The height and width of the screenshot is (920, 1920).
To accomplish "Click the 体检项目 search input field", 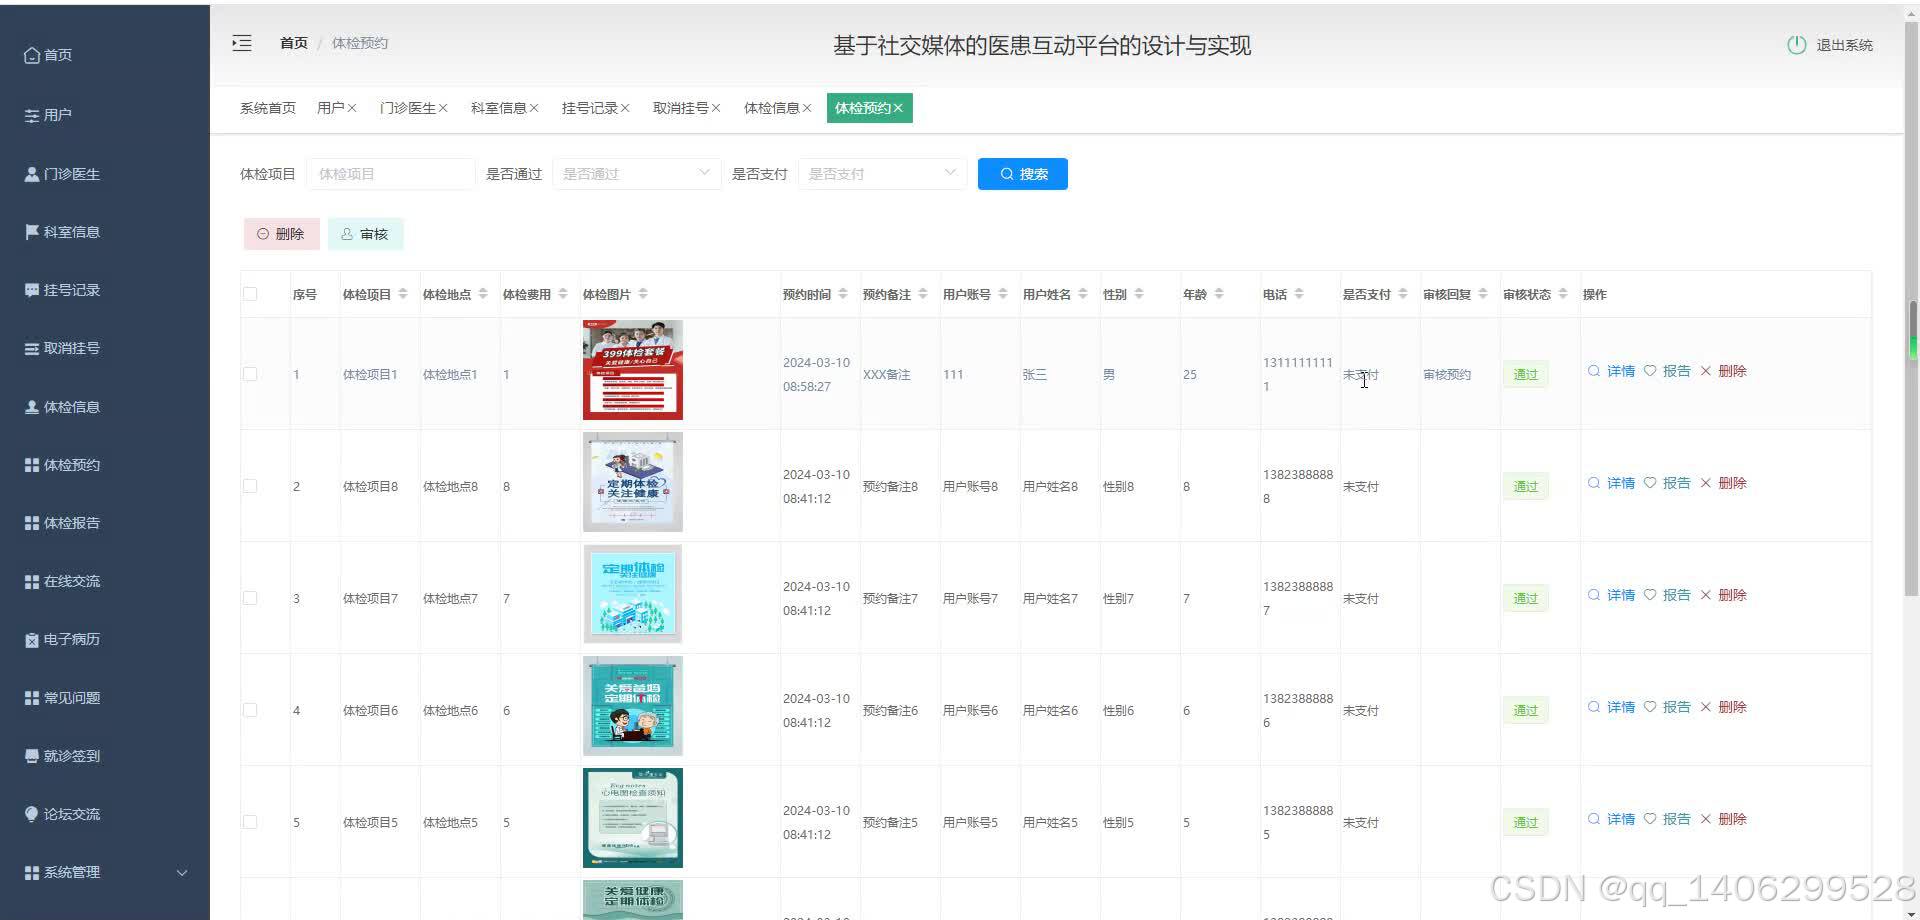I will [391, 174].
